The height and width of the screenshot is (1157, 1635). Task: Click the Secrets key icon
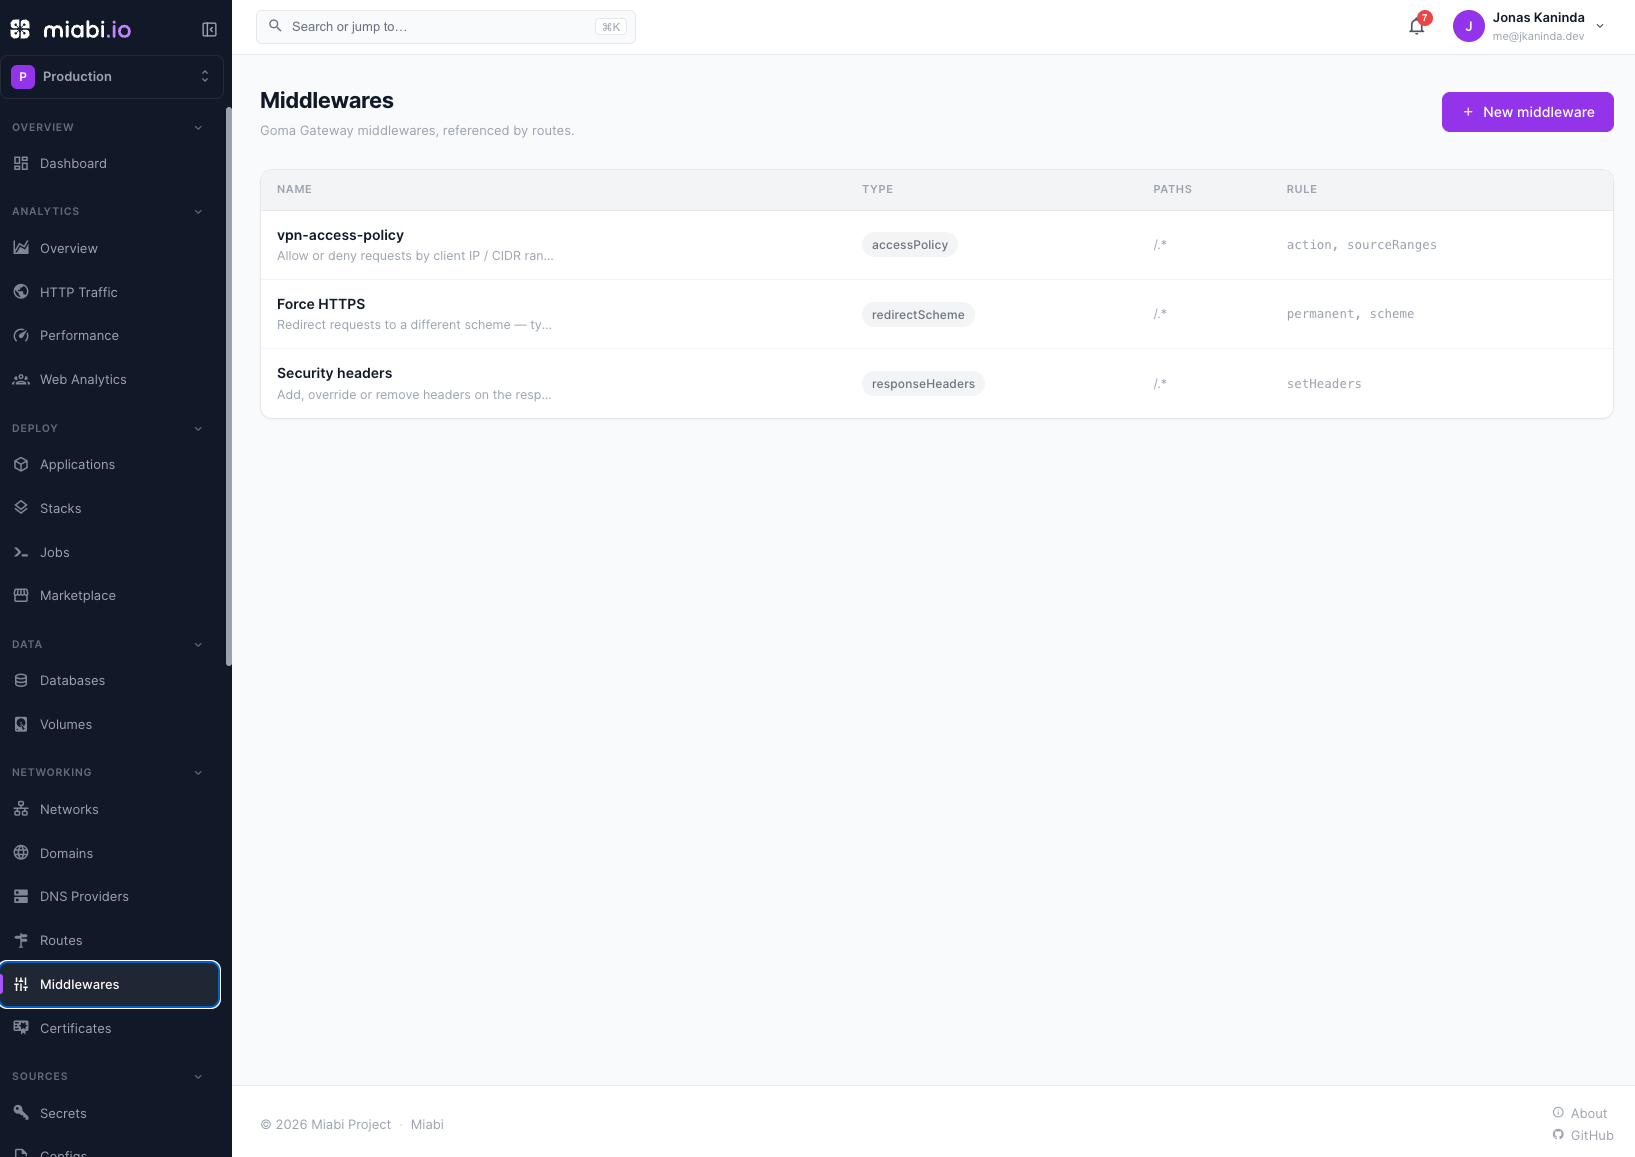tap(21, 1113)
